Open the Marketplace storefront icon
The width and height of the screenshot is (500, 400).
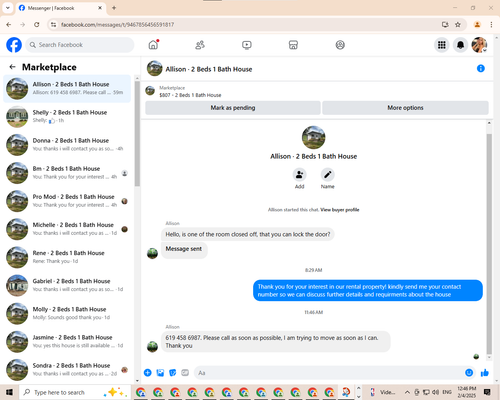pyautogui.click(x=293, y=45)
